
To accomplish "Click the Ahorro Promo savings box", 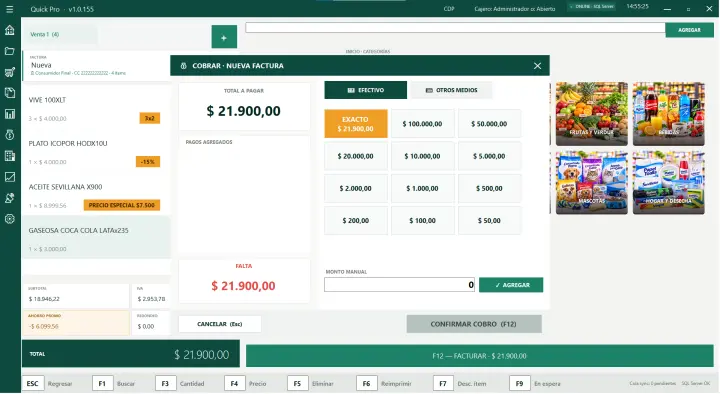I will pos(76,322).
